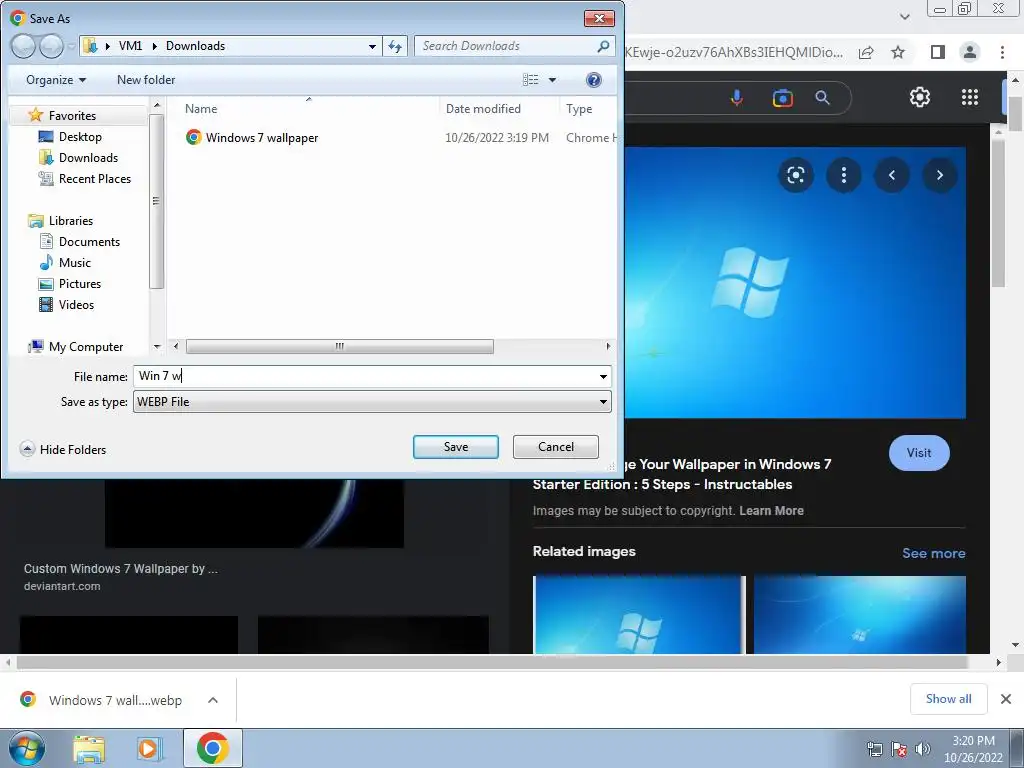Open Google apps grid
The width and height of the screenshot is (1024, 768).
click(970, 97)
